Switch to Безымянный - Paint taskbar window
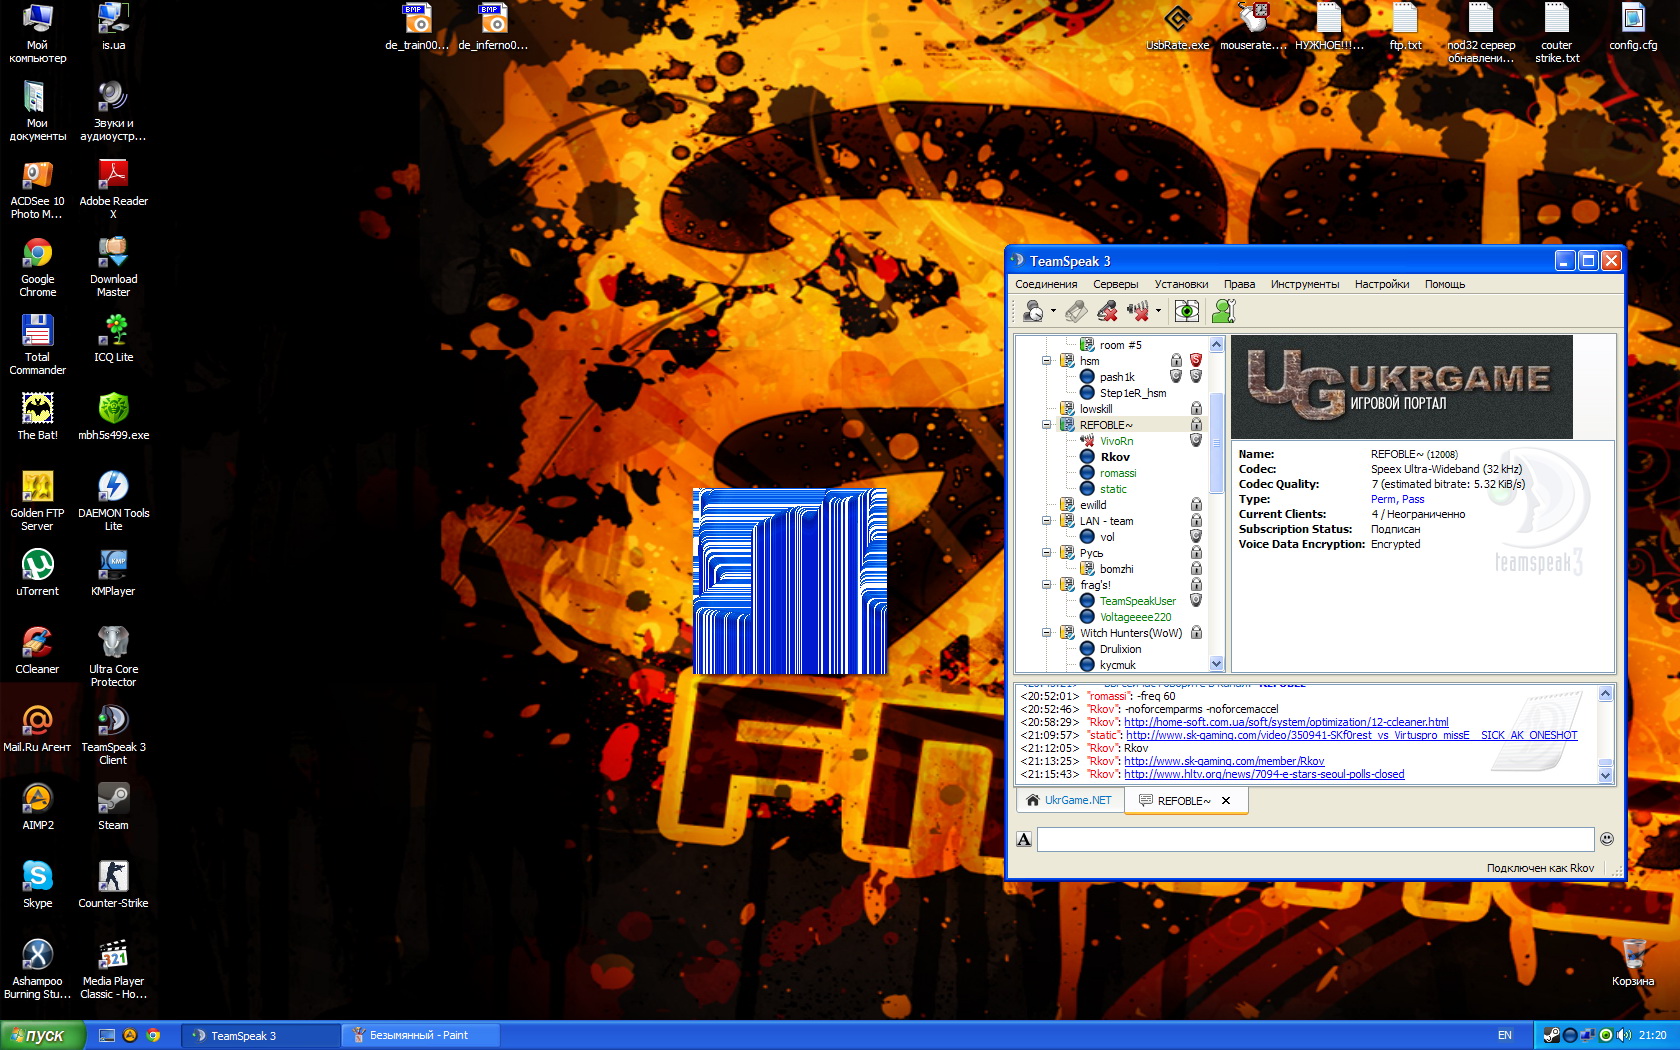This screenshot has width=1680, height=1050. 420,1035
